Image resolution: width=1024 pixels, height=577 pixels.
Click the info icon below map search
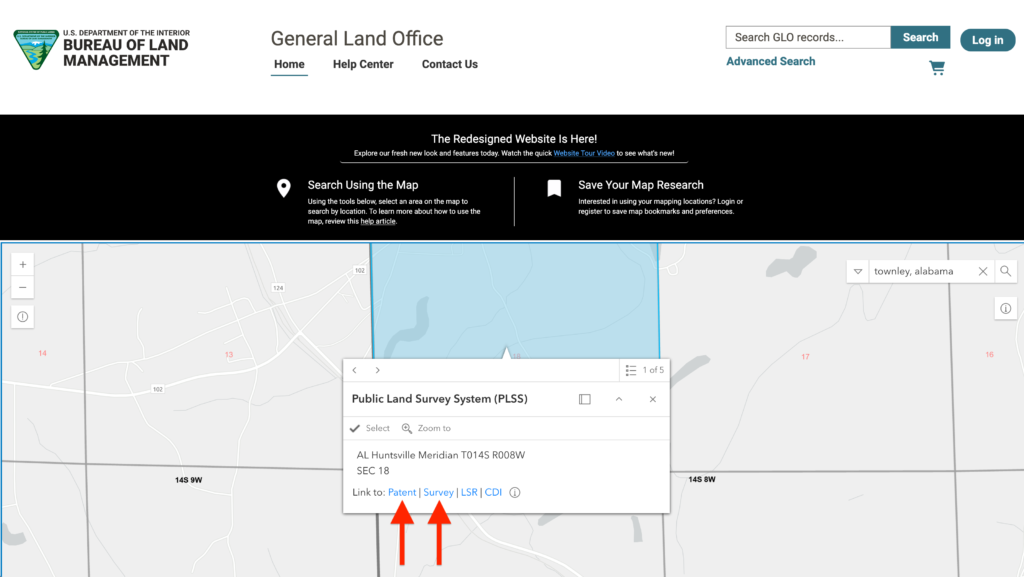[x=1005, y=308]
